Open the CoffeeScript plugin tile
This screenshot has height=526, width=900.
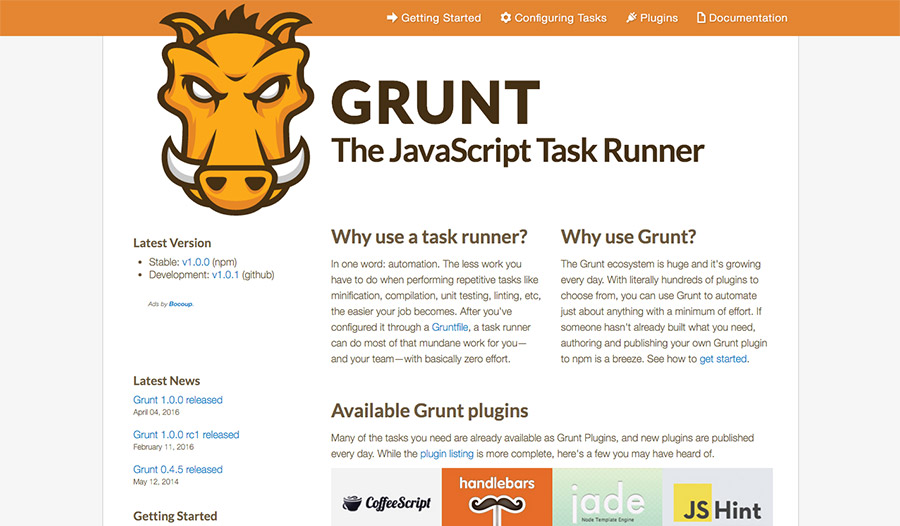pos(386,498)
